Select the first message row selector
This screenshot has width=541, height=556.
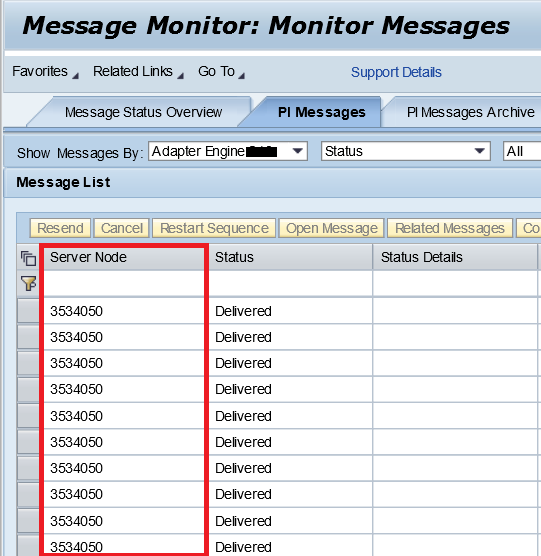pyautogui.click(x=28, y=311)
